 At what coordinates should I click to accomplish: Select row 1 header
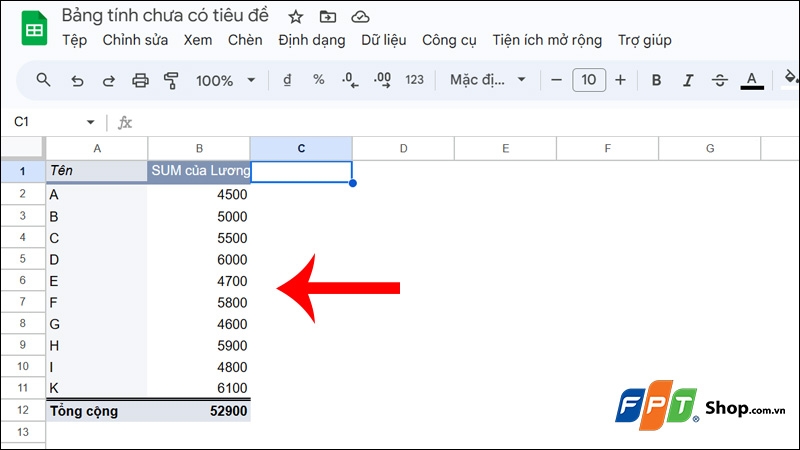click(22, 171)
